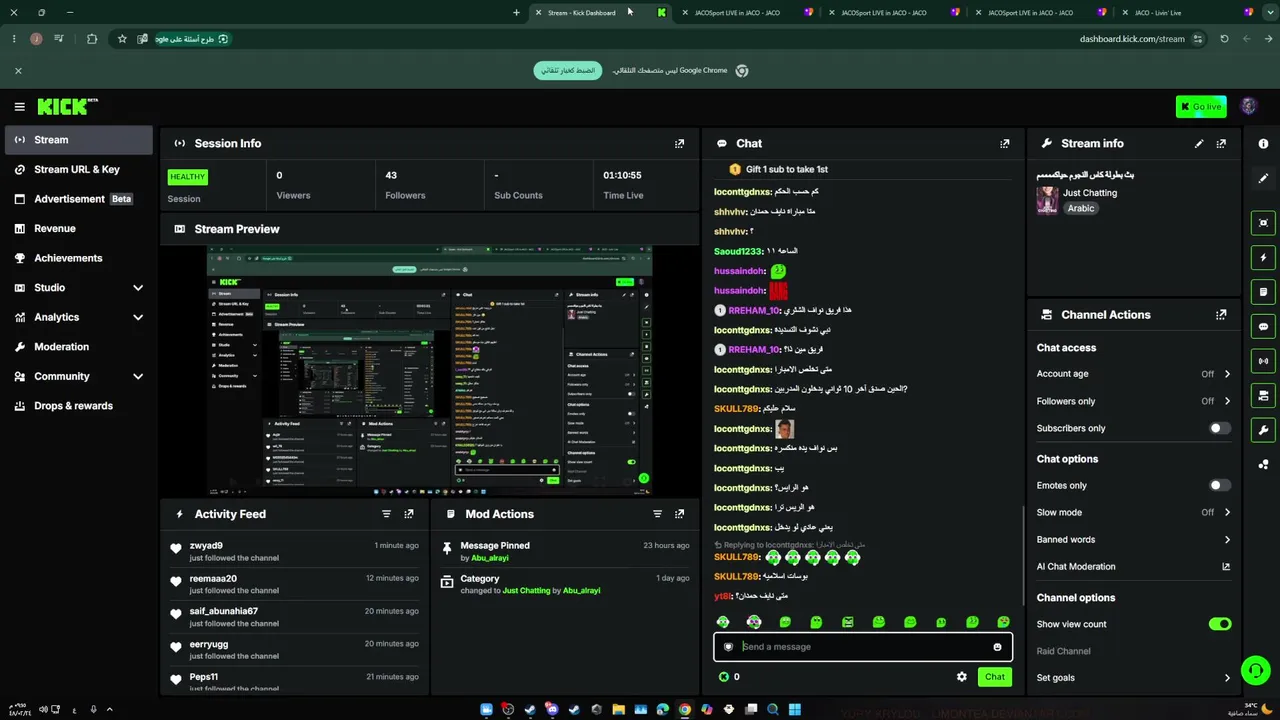The image size is (1280, 720).
Task: Open AI Chat Moderation external link
Action: (x=1226, y=567)
